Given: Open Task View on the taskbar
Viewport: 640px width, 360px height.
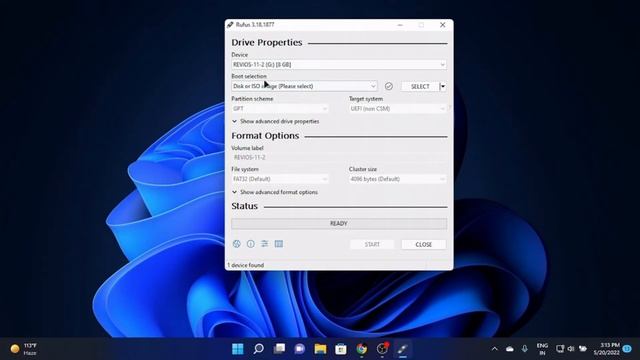Looking at the screenshot, I should pyautogui.click(x=279, y=349).
